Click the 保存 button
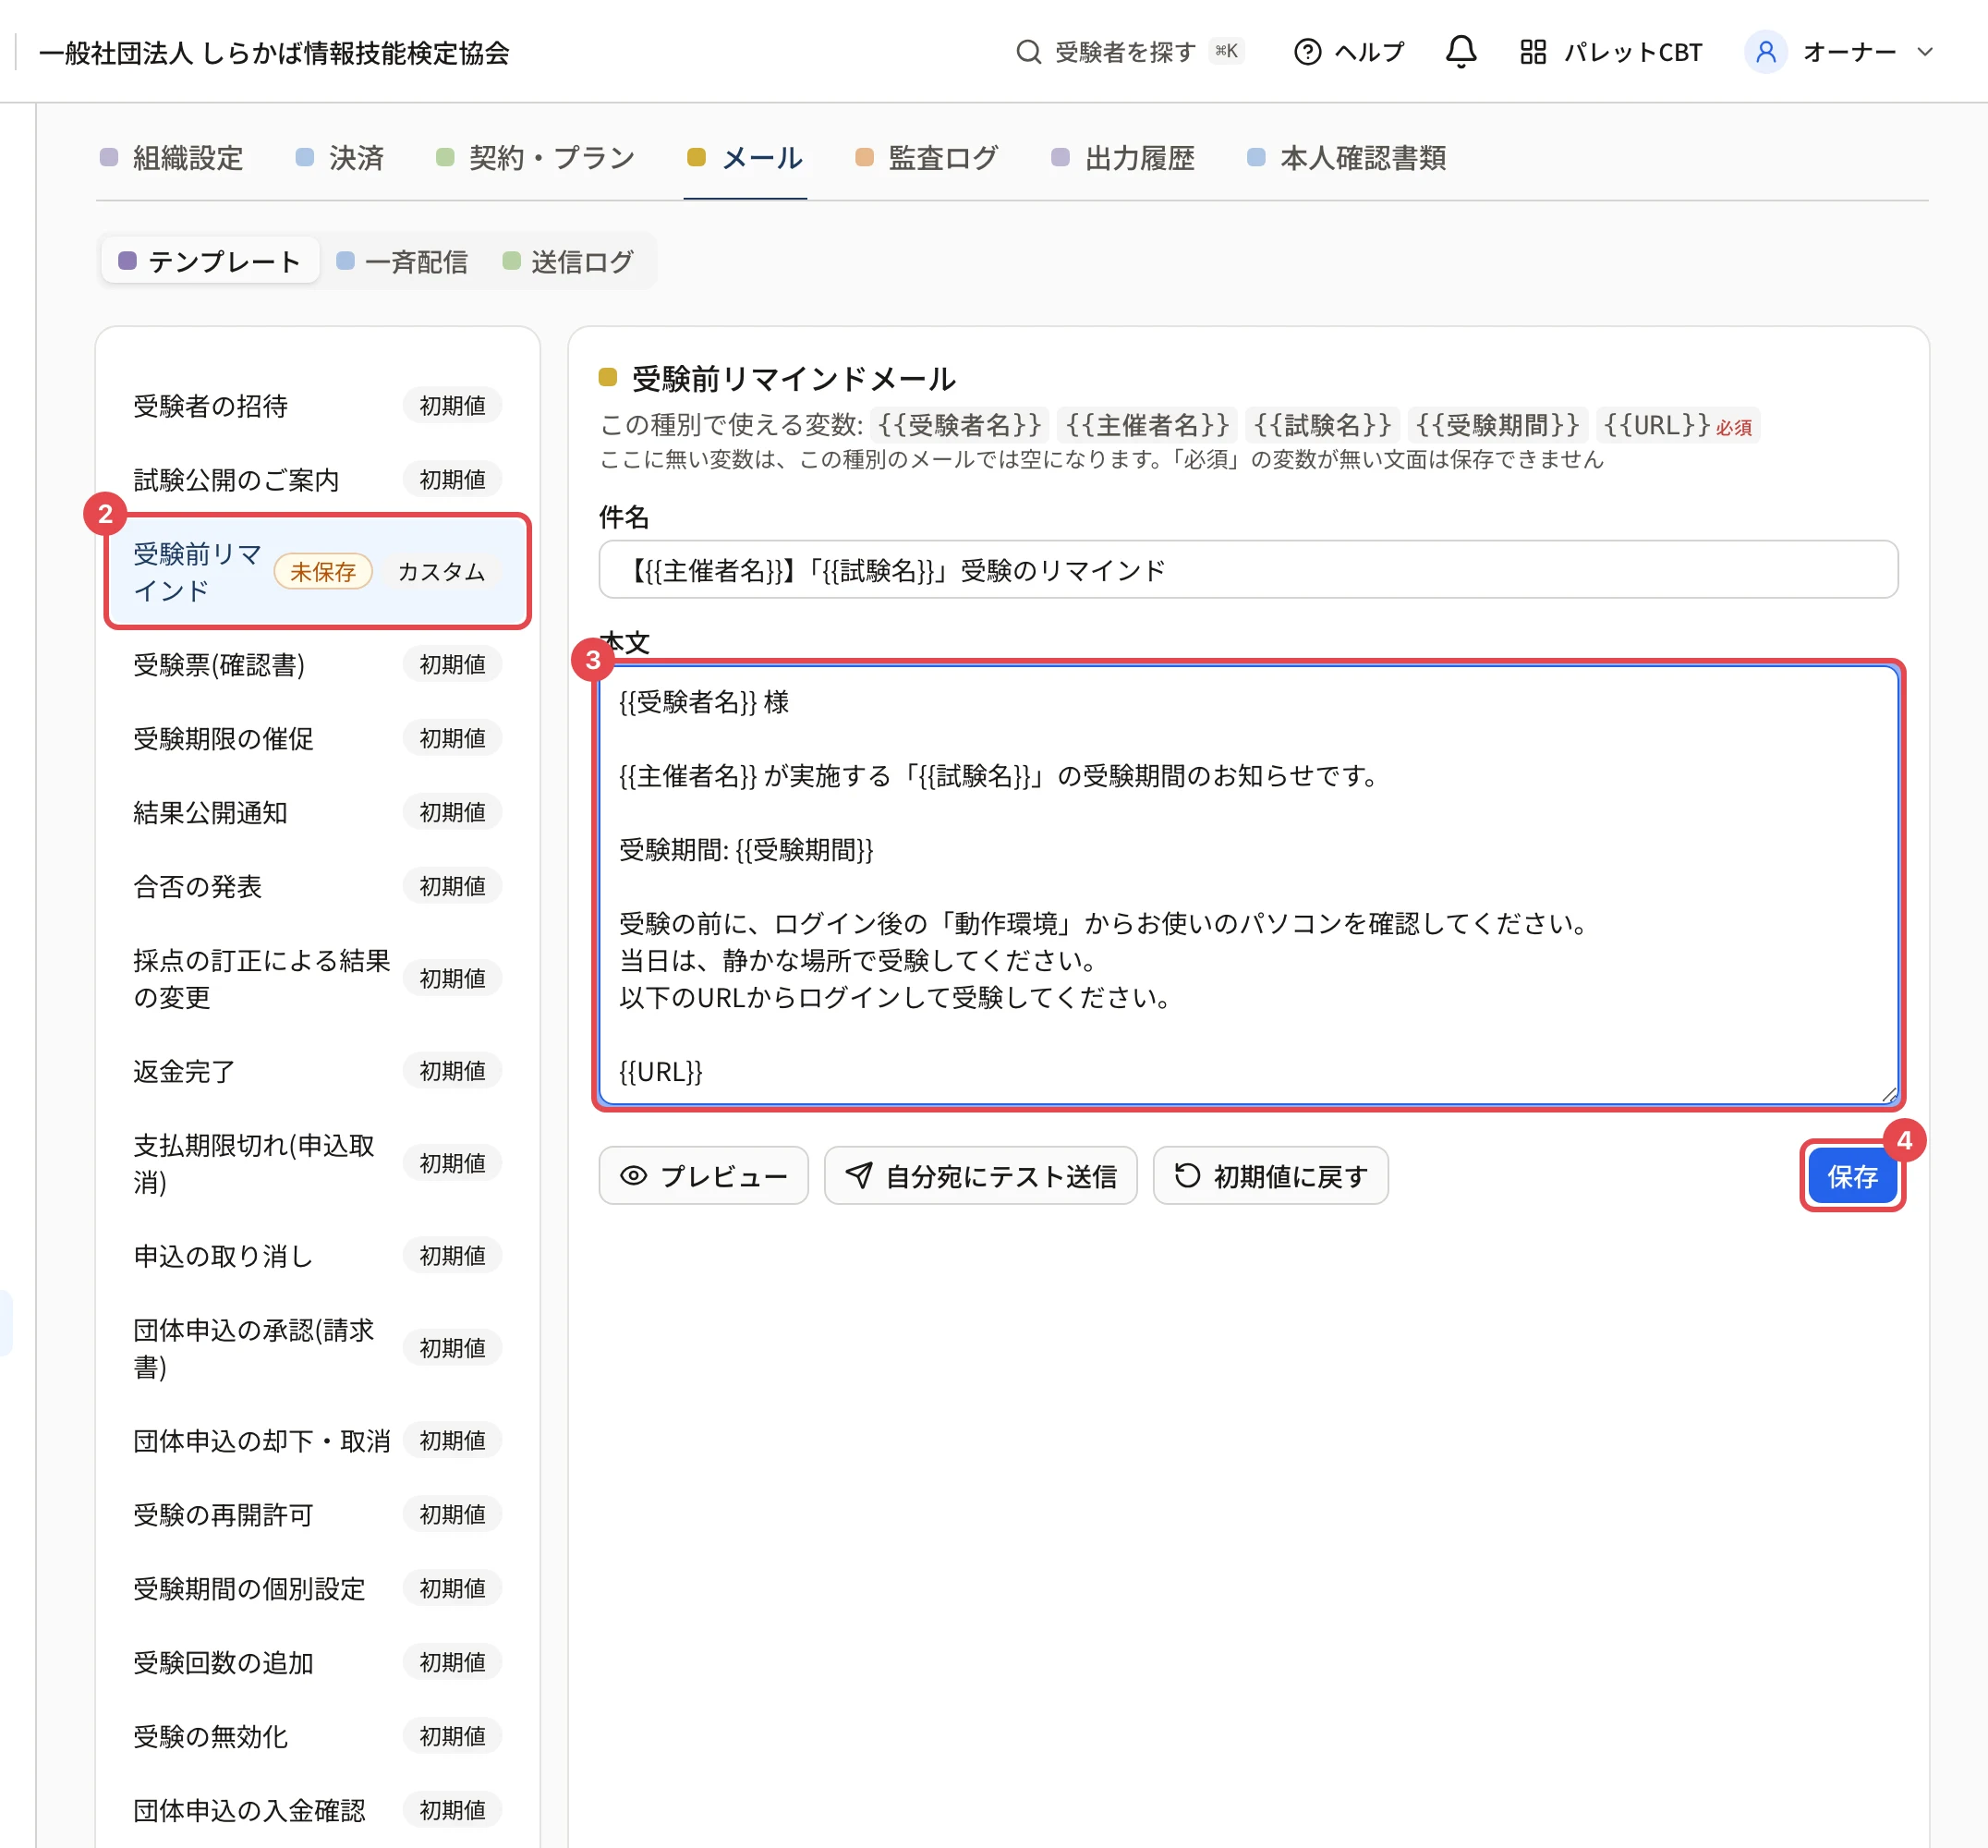 pos(1852,1176)
